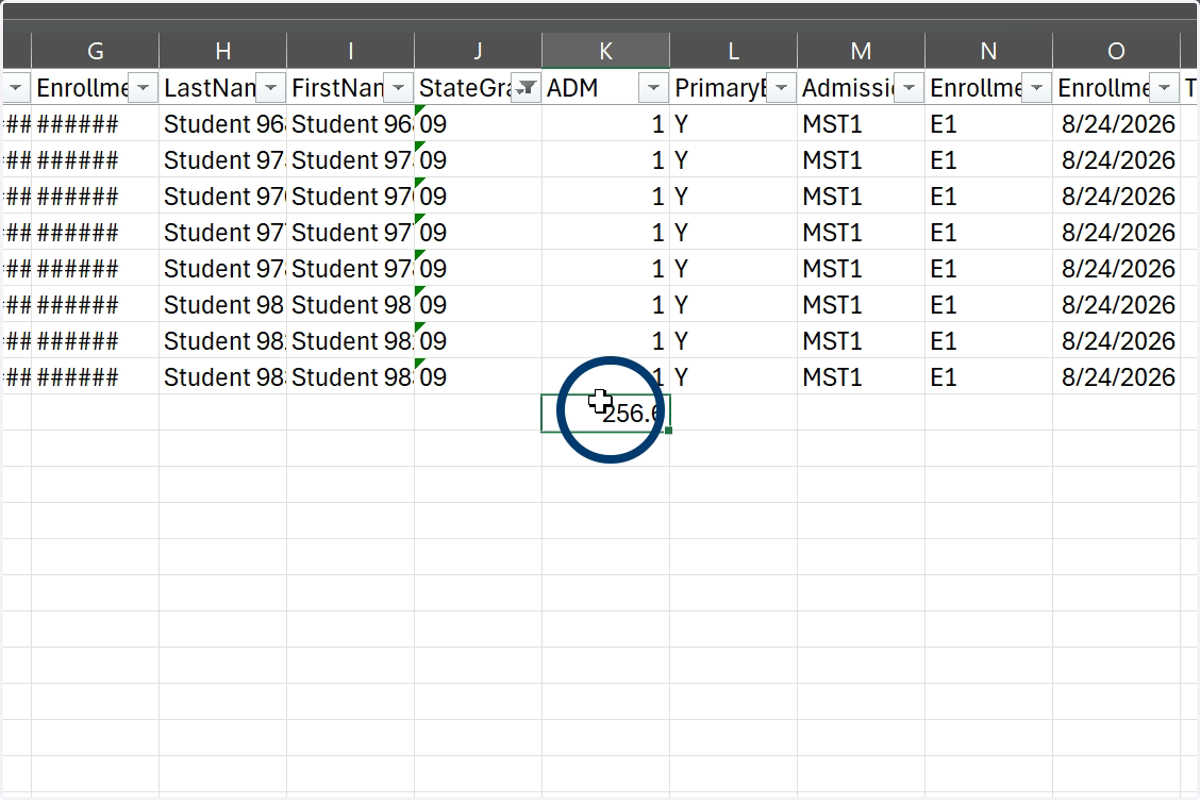Screen dimensions: 1200x800
Task: Select the Student 96 cell in LastNam column
Action: tap(223, 124)
